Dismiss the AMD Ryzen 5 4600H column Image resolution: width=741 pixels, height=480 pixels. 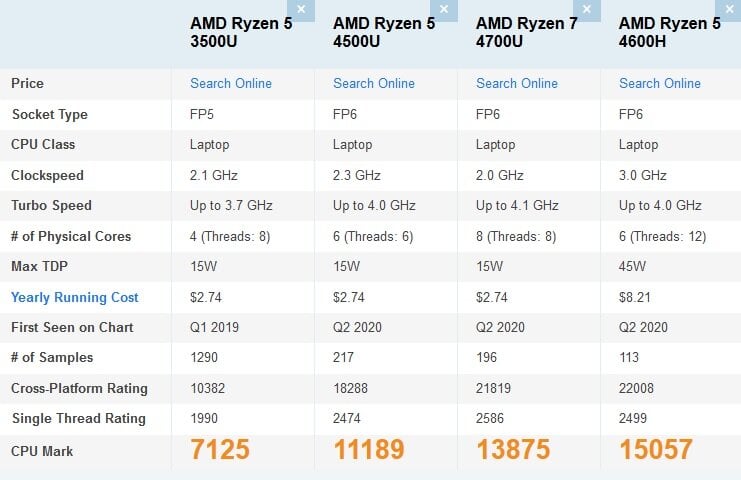coord(733,9)
